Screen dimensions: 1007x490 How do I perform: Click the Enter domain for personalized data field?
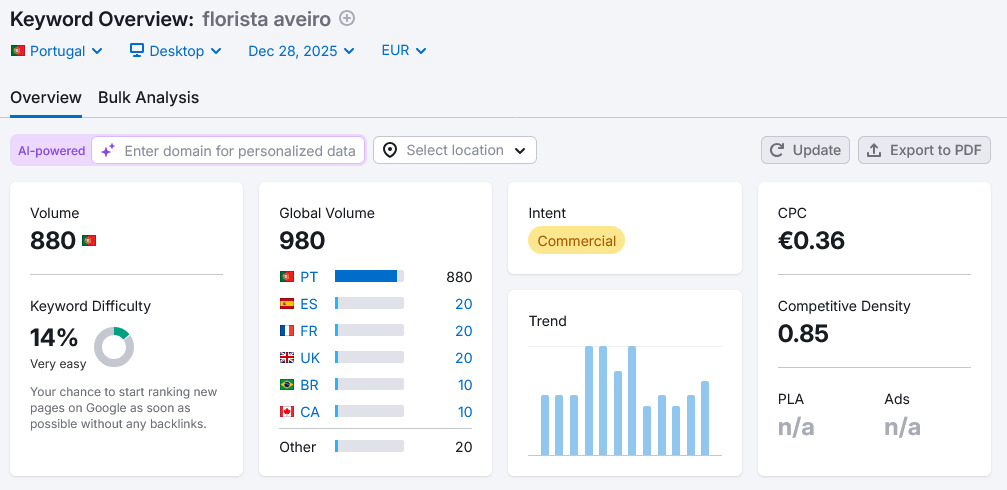click(239, 150)
